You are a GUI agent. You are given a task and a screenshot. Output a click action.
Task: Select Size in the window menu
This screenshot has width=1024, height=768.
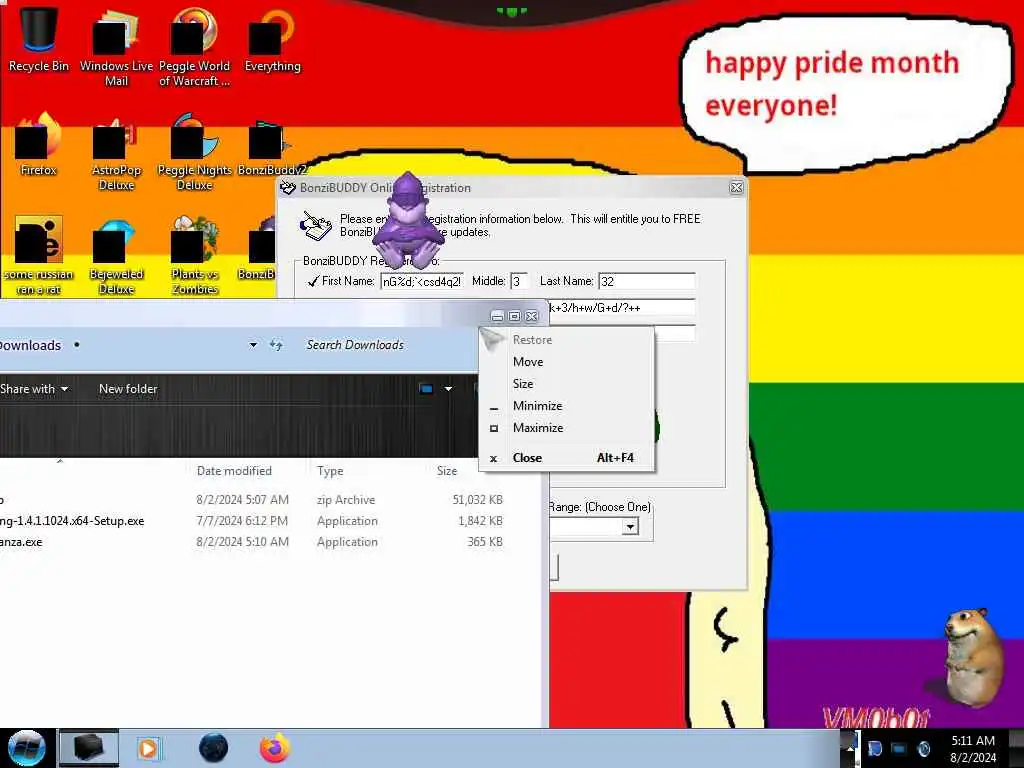567,384
